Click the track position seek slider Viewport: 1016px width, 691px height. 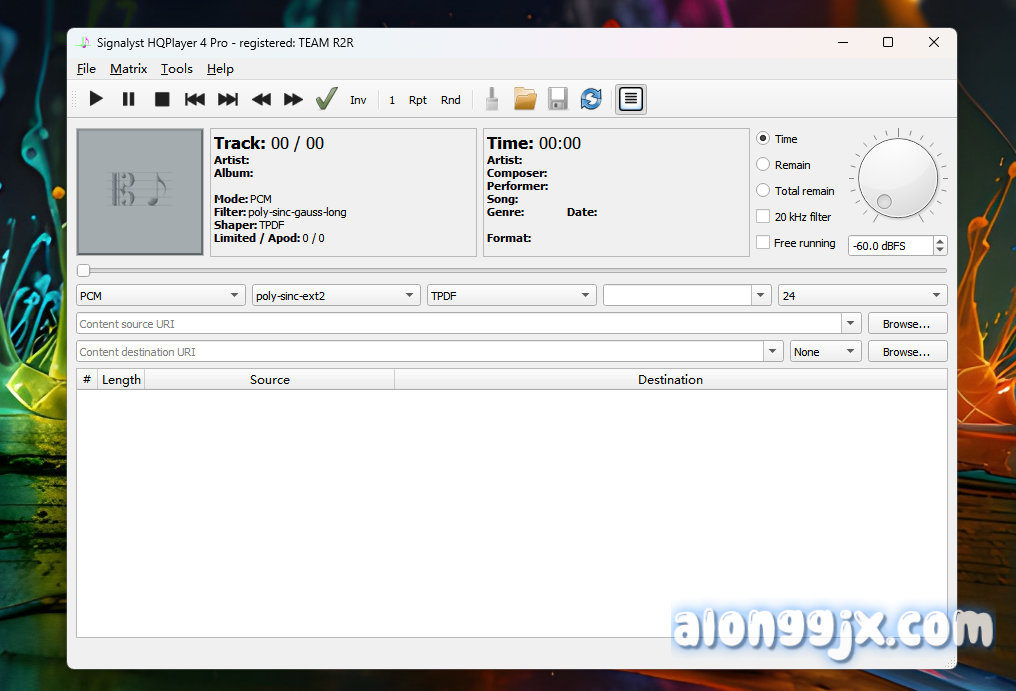(x=512, y=270)
